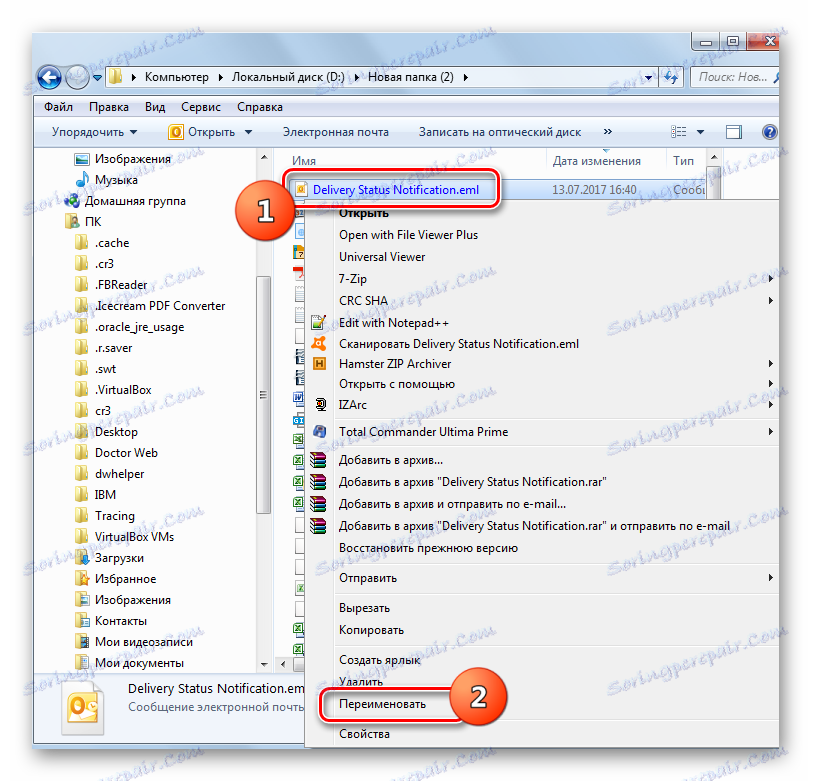Viewport: 833px width, 781px height.
Task: Choose Переименовать in context menu
Action: coord(382,704)
